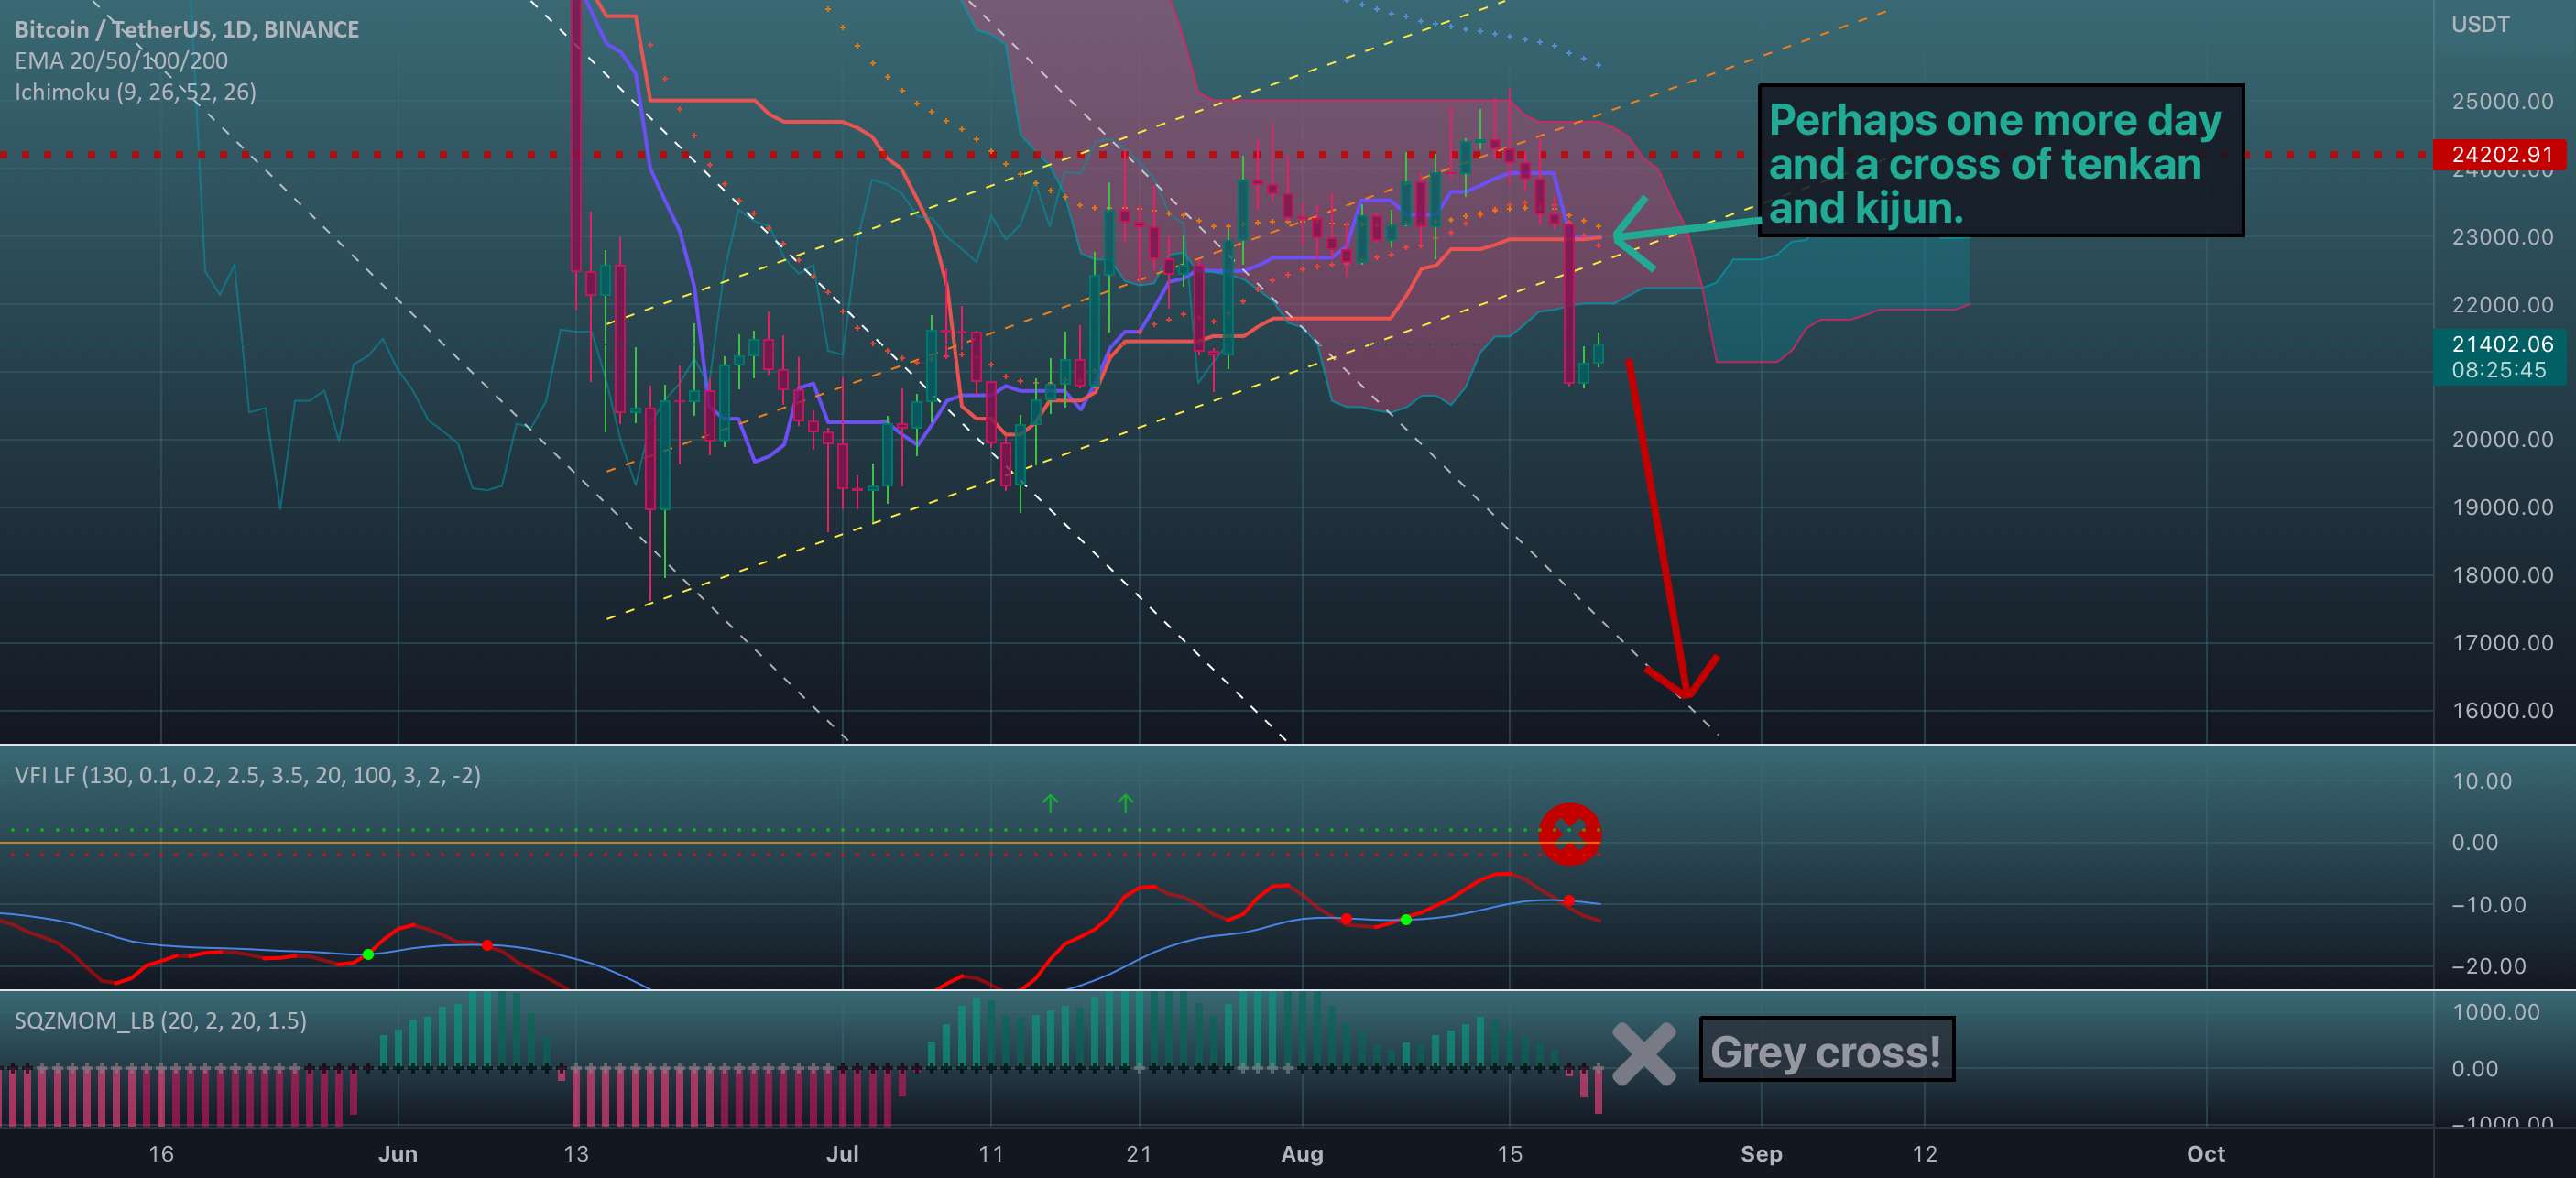Select the 'Perhaps one more day' text annotation
This screenshot has height=1178, width=2576.
coord(2000,161)
